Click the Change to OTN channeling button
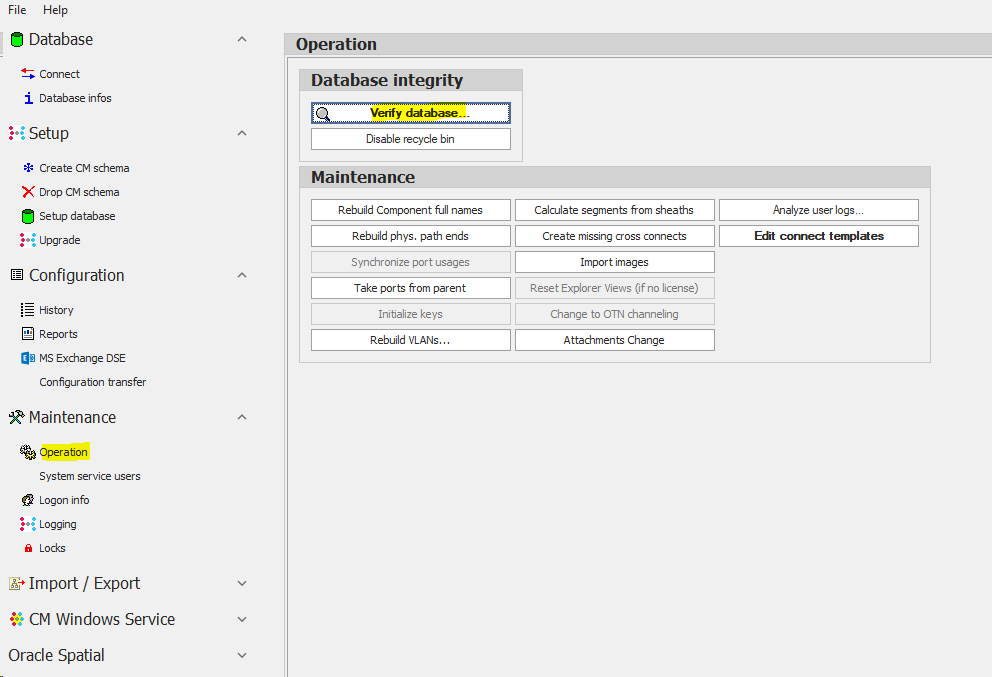This screenshot has width=992, height=677. [614, 314]
